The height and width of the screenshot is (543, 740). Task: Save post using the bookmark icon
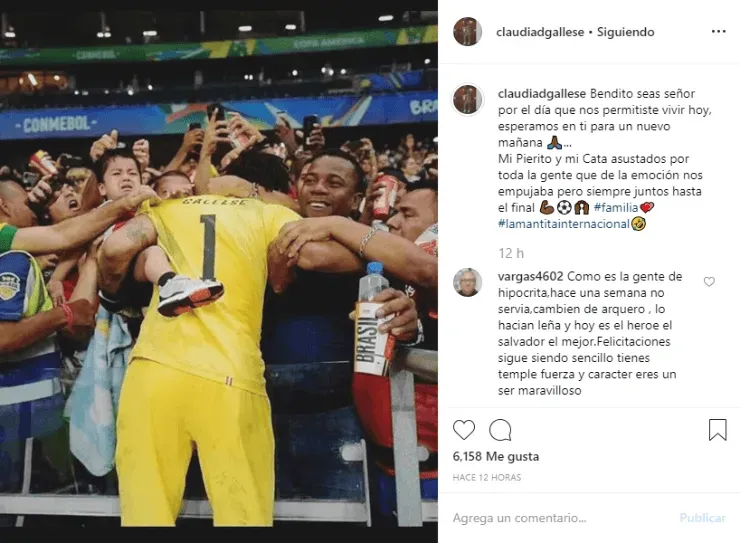[717, 430]
